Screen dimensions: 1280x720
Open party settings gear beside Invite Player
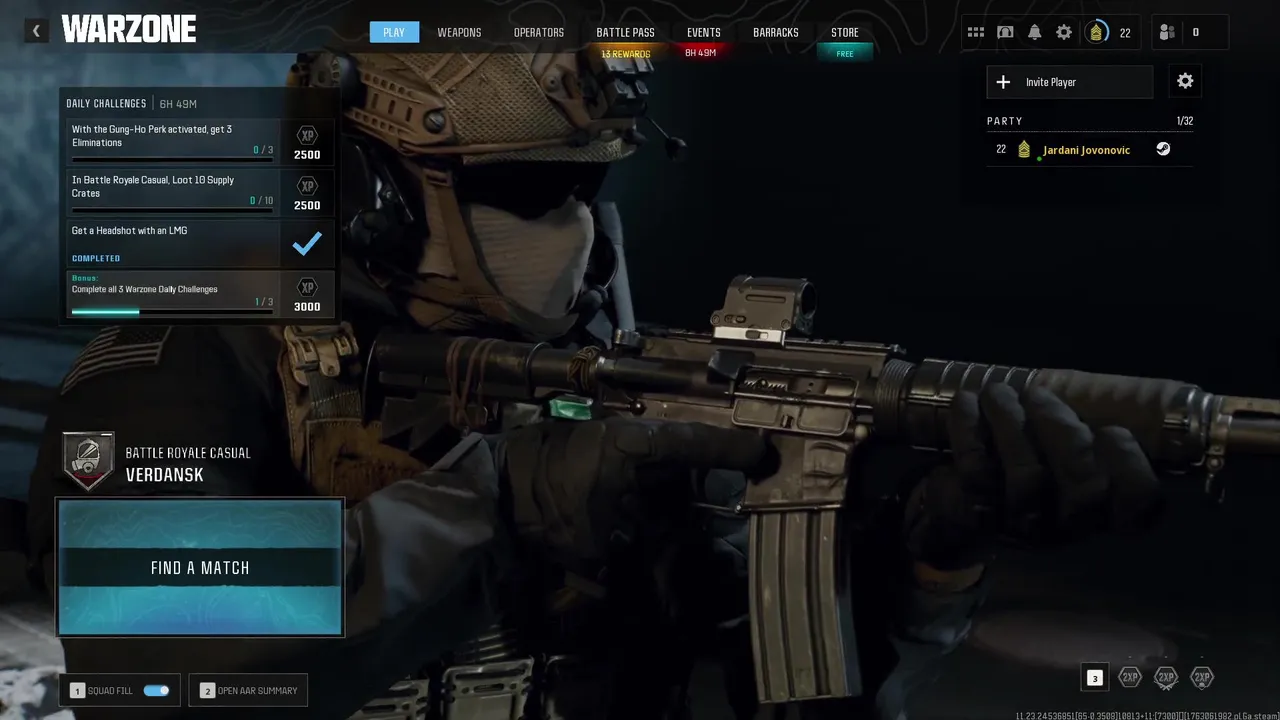1185,82
